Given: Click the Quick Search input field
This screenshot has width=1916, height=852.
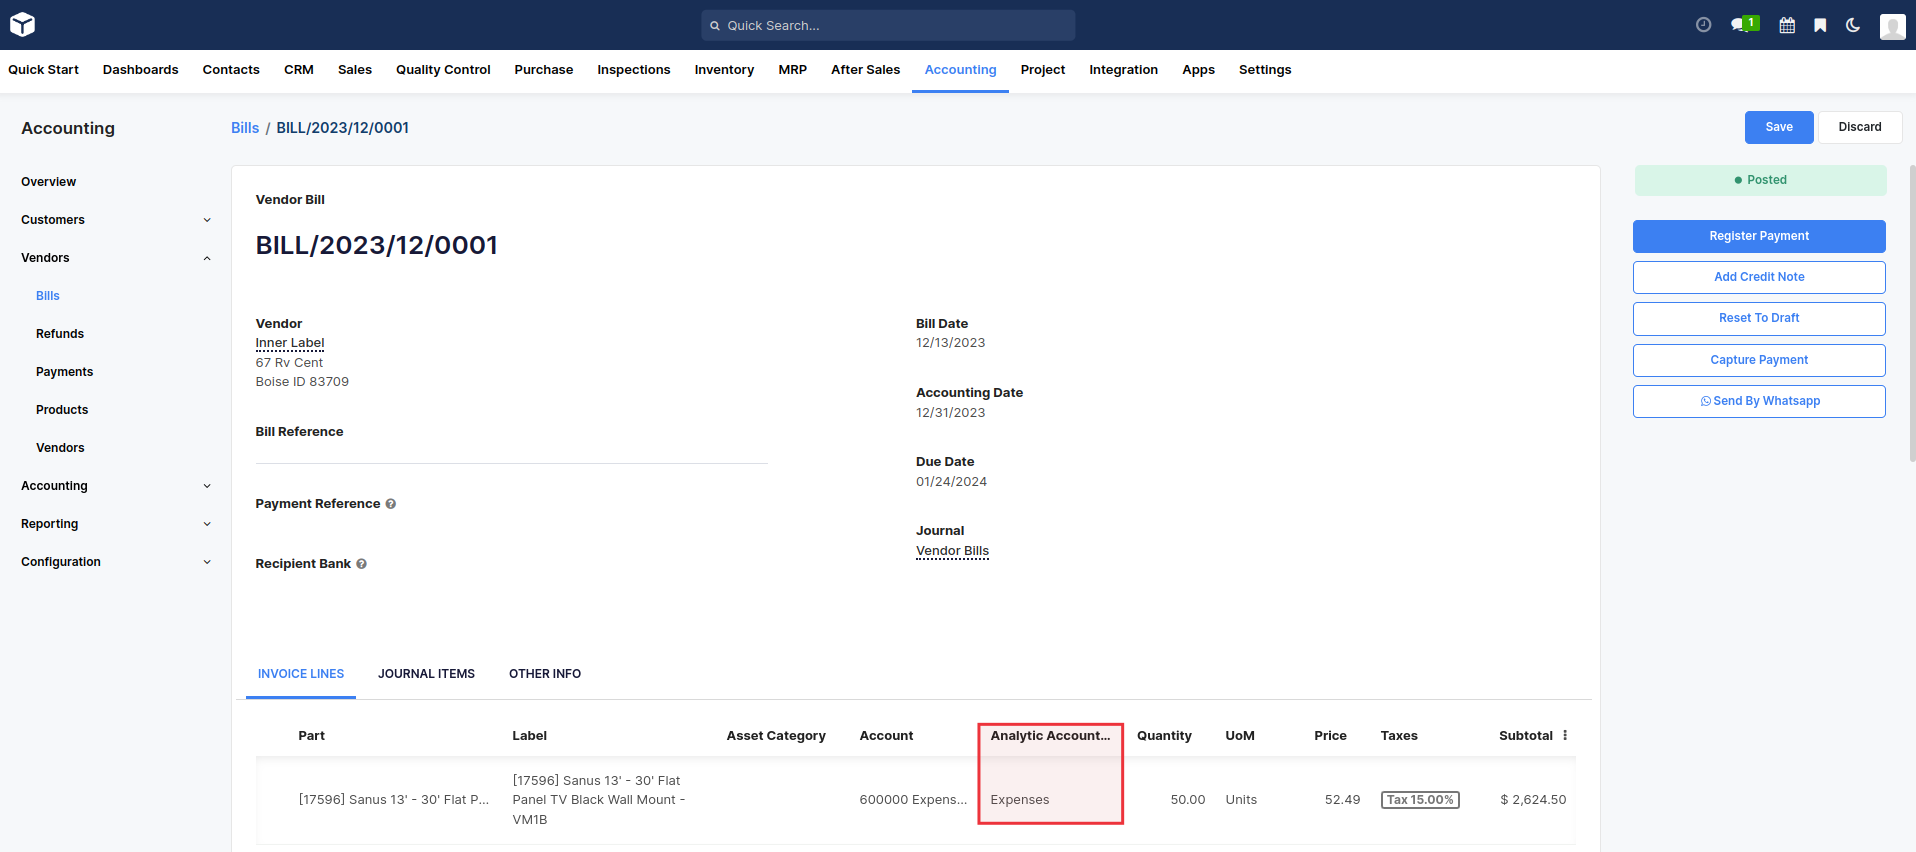Looking at the screenshot, I should [888, 26].
